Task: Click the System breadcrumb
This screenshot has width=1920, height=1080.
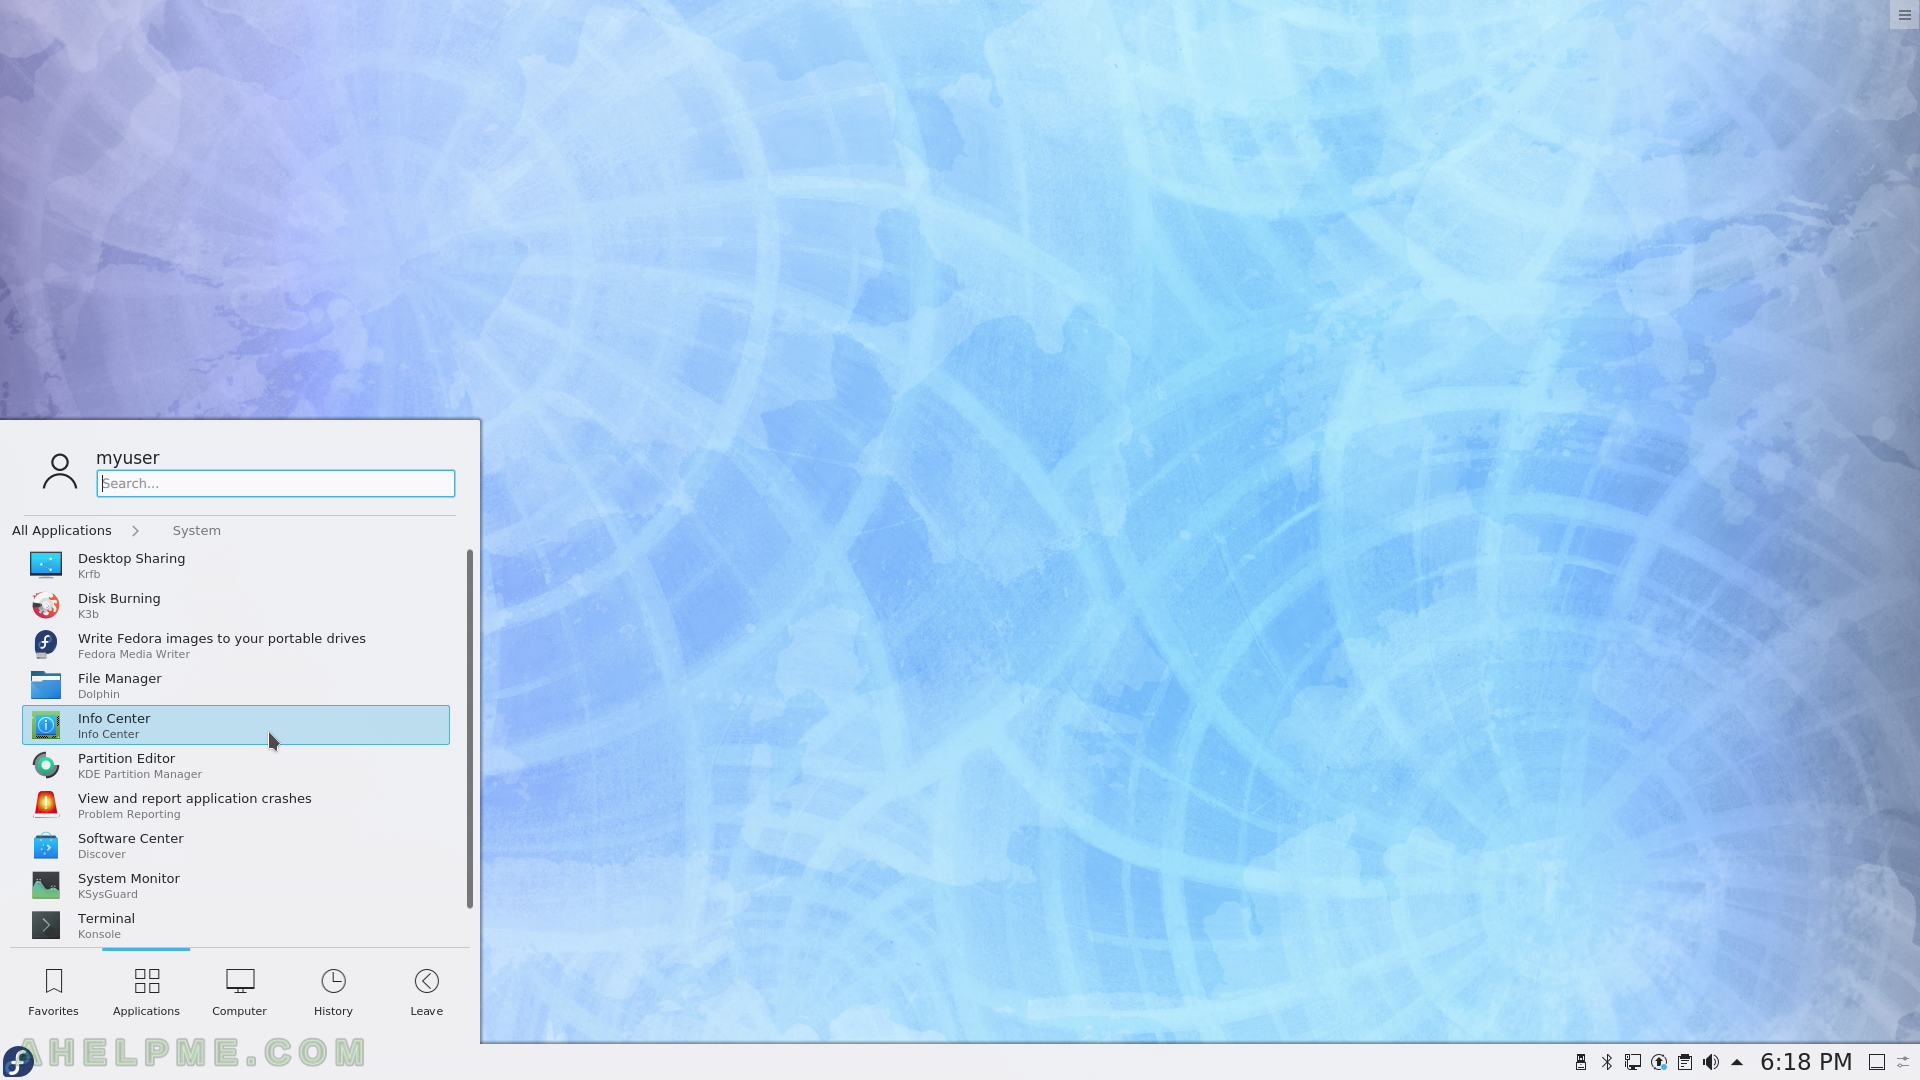Action: [x=196, y=531]
